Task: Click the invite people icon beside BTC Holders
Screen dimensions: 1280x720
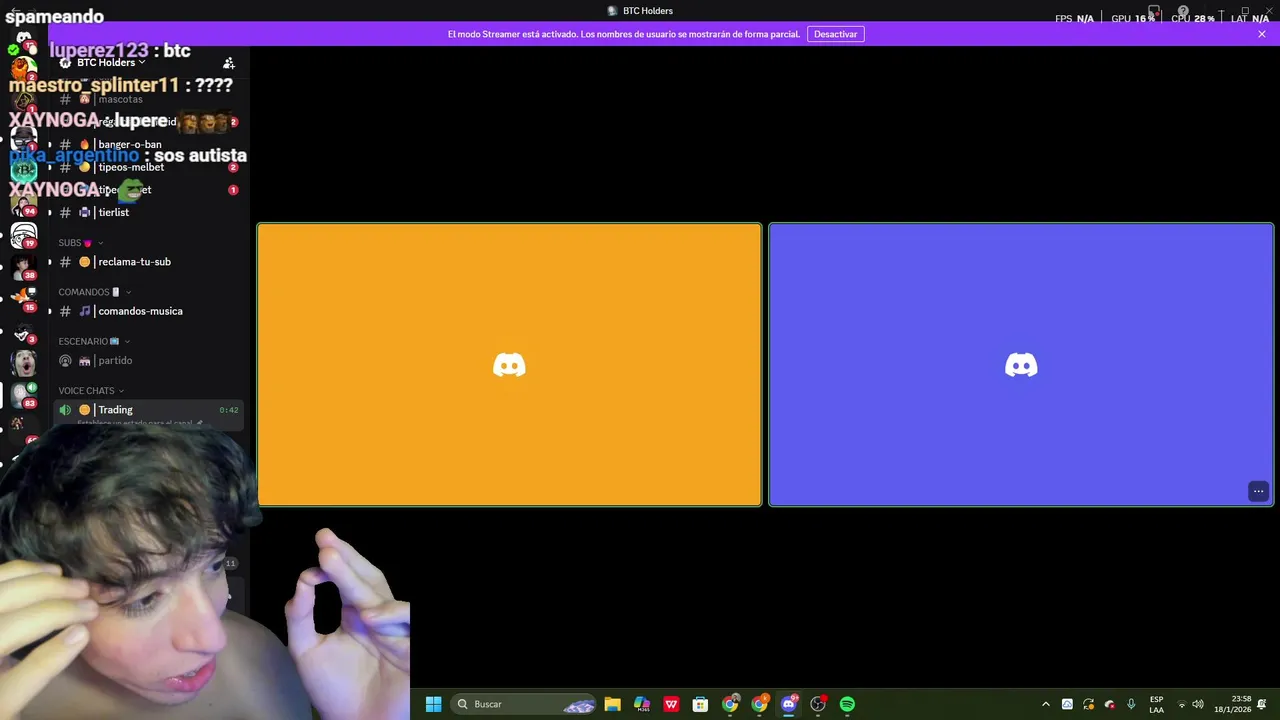Action: [229, 63]
